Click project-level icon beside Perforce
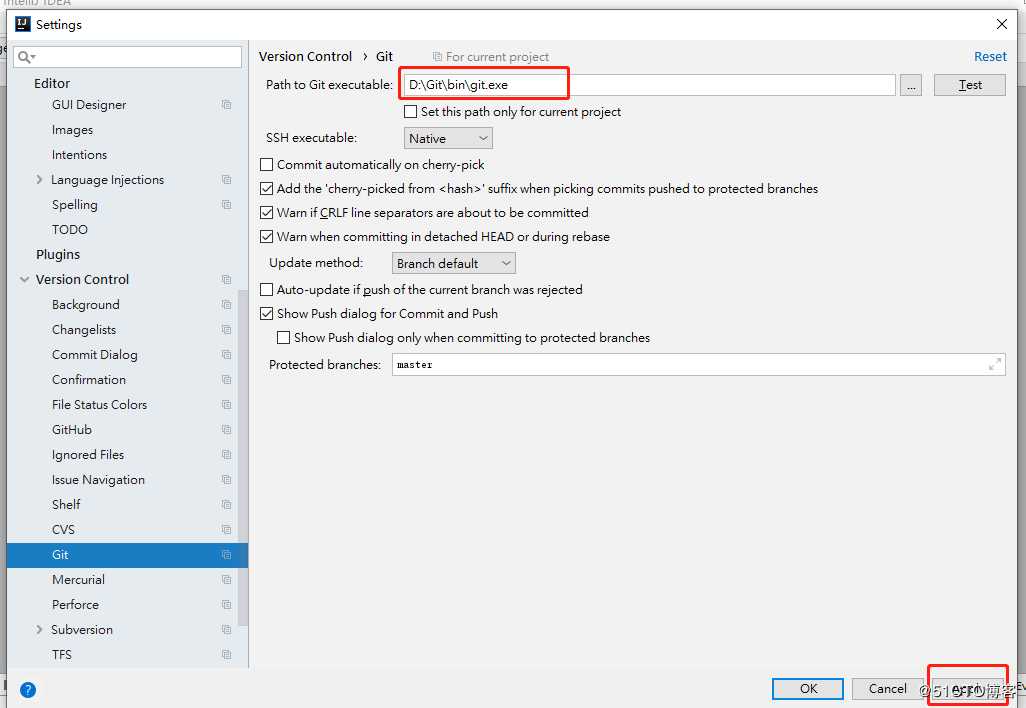The image size is (1026, 708). [226, 605]
